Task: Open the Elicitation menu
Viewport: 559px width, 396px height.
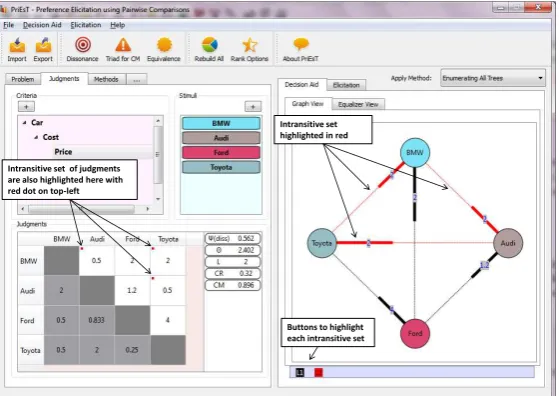Action: pos(86,25)
